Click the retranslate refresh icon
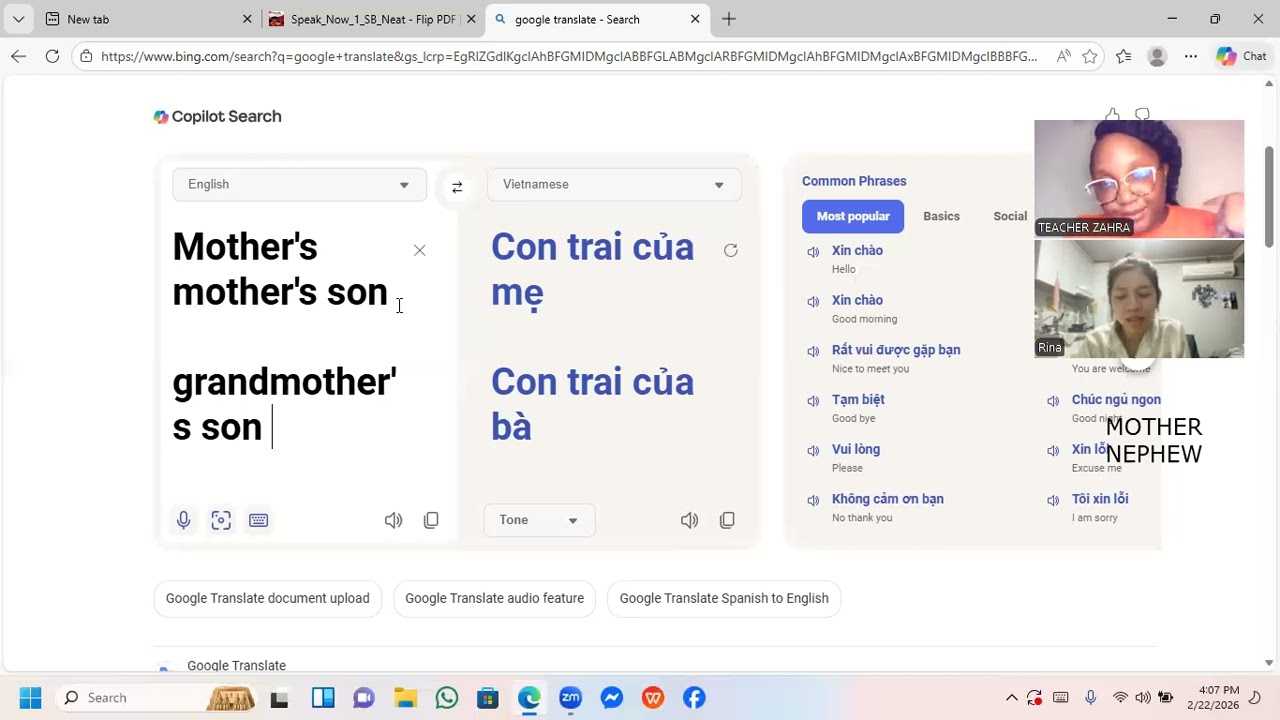This screenshot has height=720, width=1280. pos(731,250)
